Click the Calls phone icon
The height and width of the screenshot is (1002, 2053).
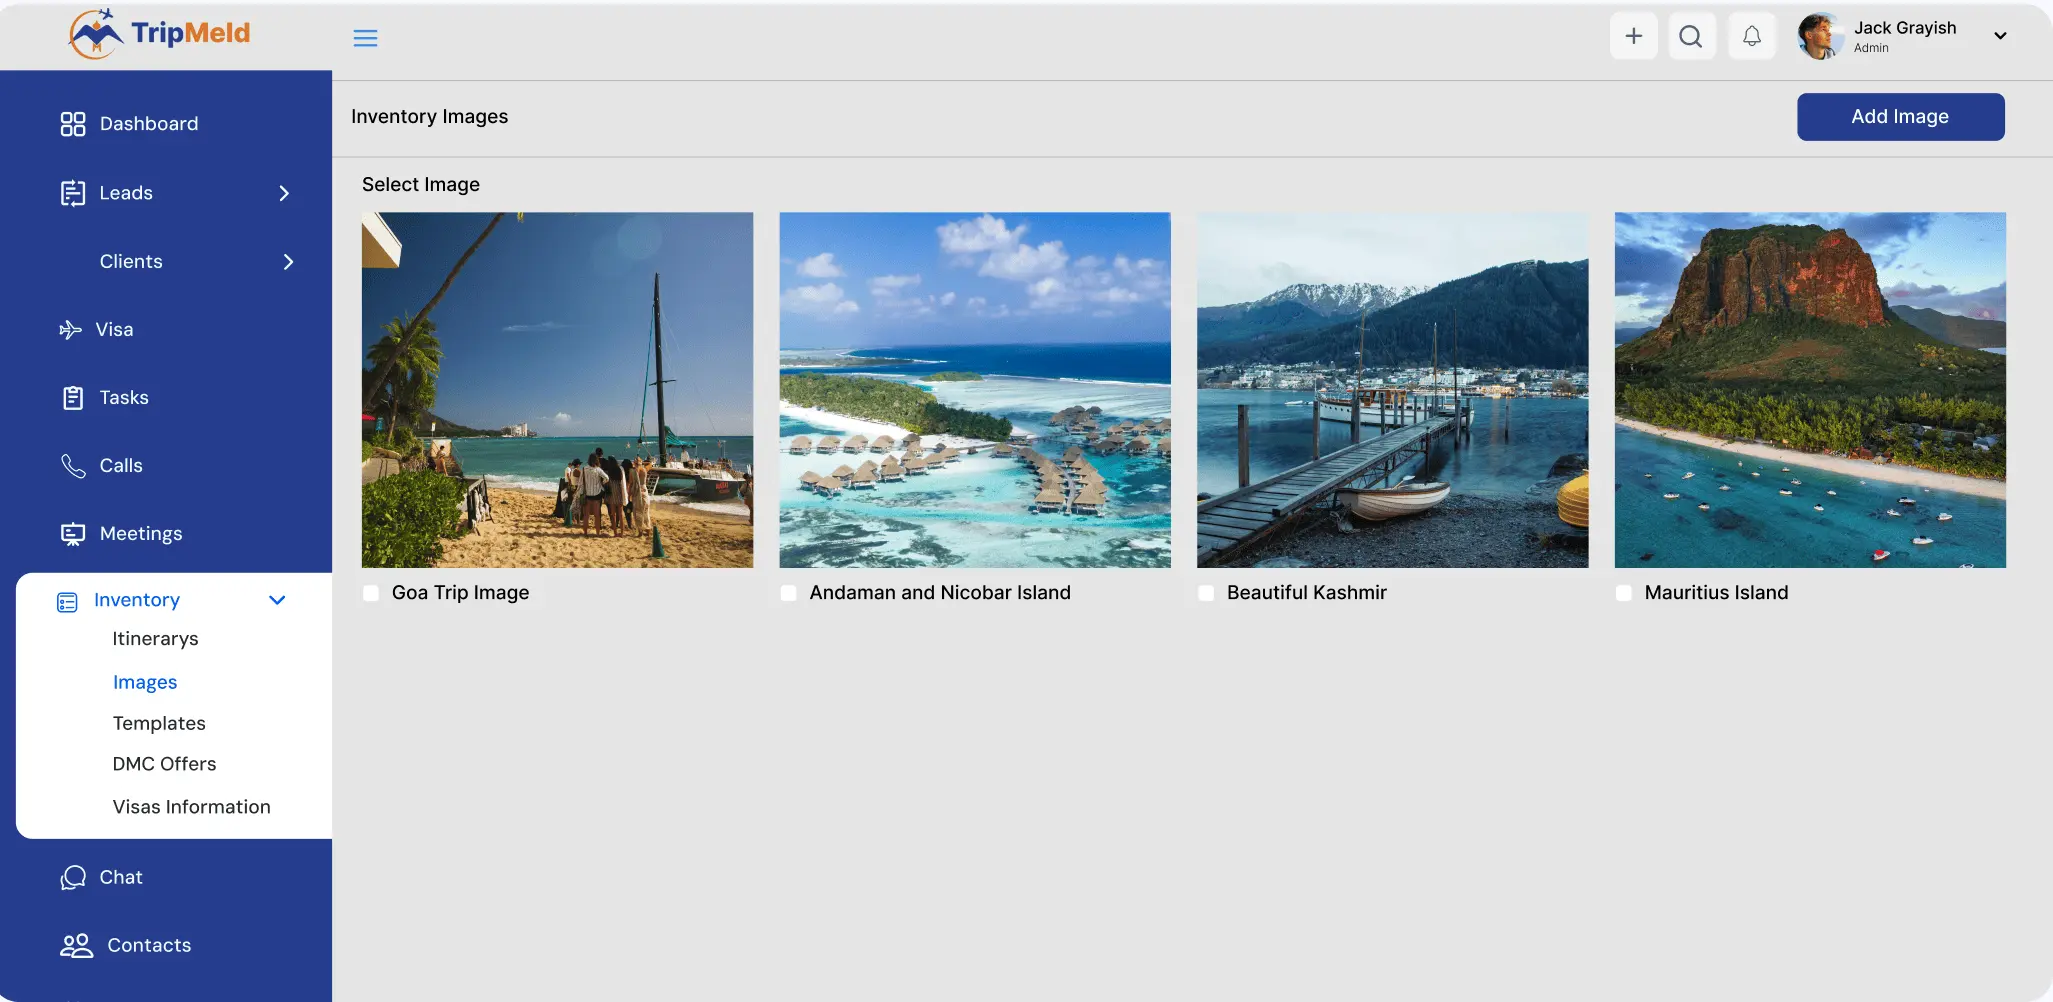[73, 466]
